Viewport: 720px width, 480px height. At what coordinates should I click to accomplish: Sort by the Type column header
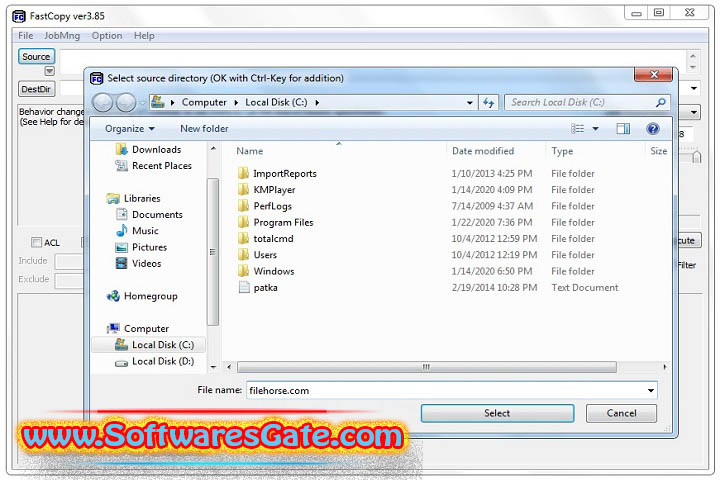[562, 151]
